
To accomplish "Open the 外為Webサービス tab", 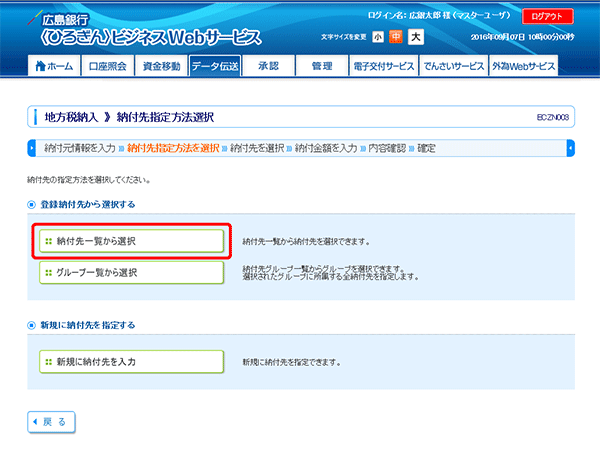I will tap(523, 66).
